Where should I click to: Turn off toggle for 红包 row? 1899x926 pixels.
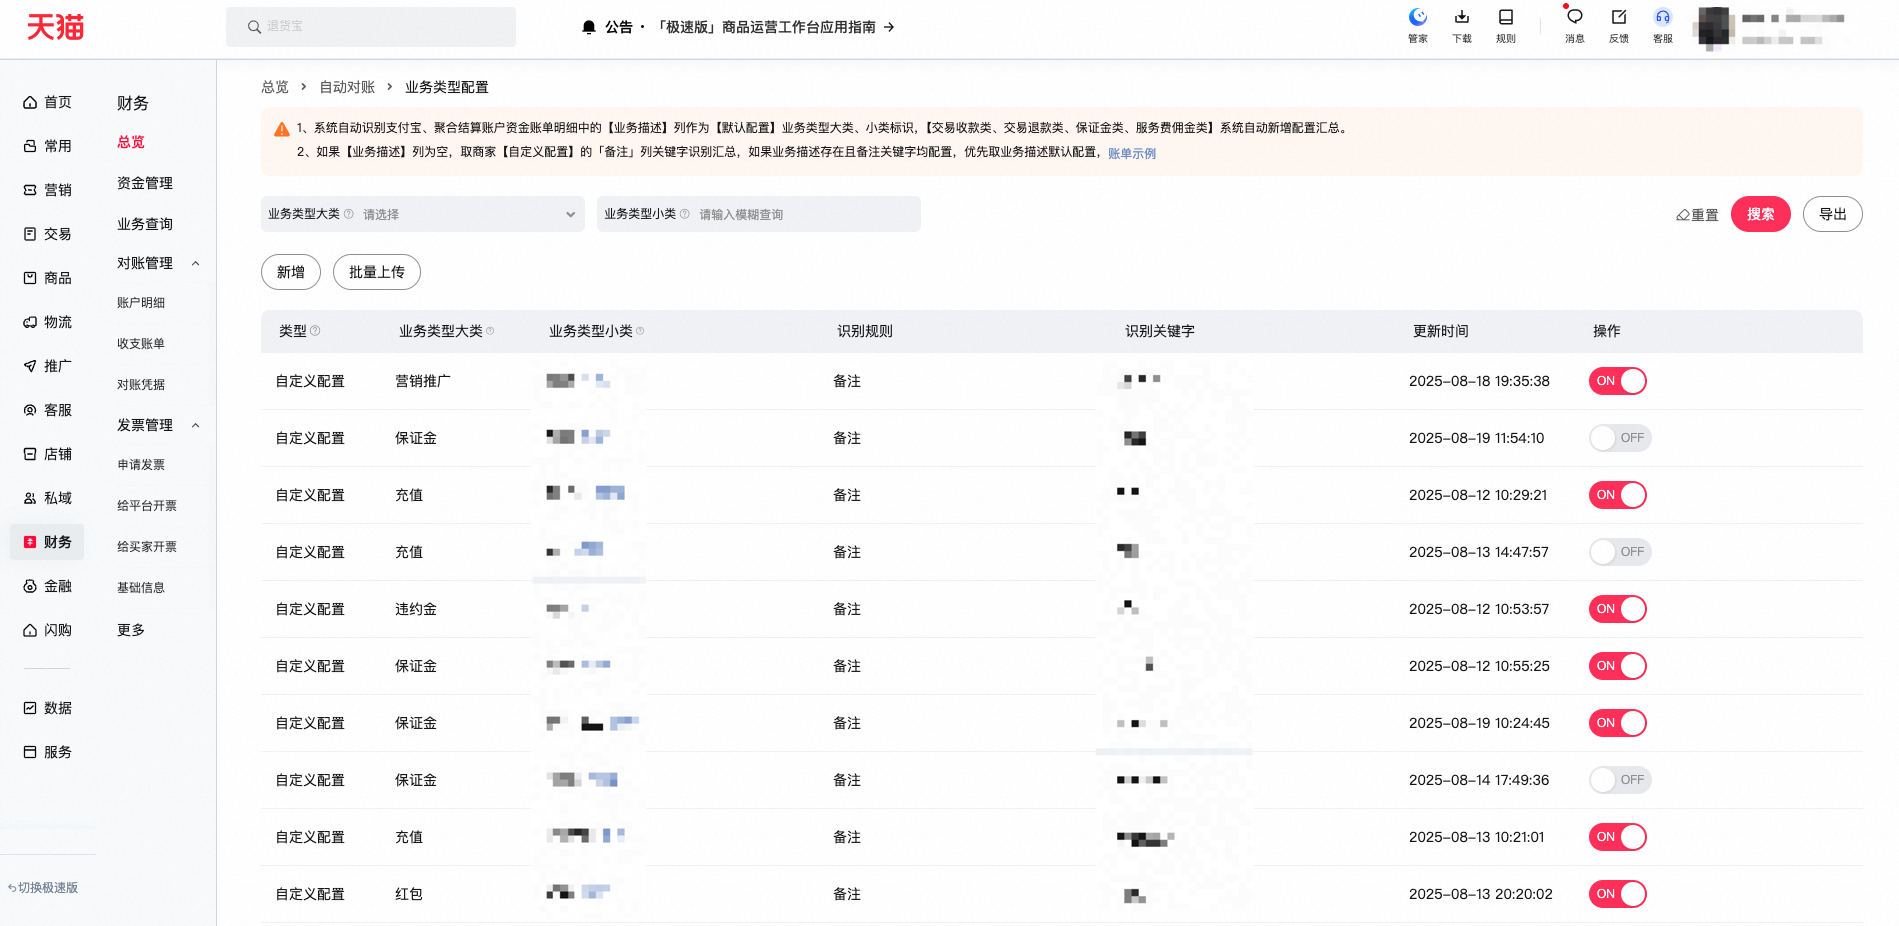pos(1617,894)
